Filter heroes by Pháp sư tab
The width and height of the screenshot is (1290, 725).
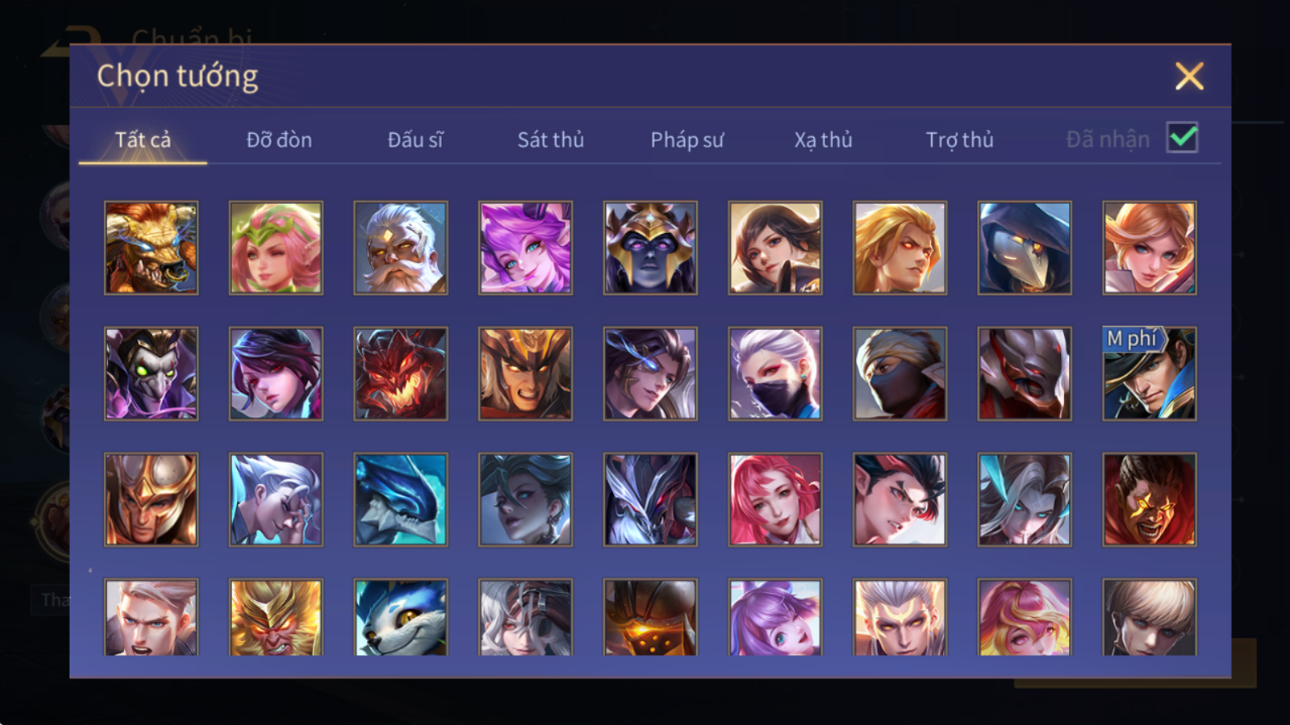[x=687, y=140]
